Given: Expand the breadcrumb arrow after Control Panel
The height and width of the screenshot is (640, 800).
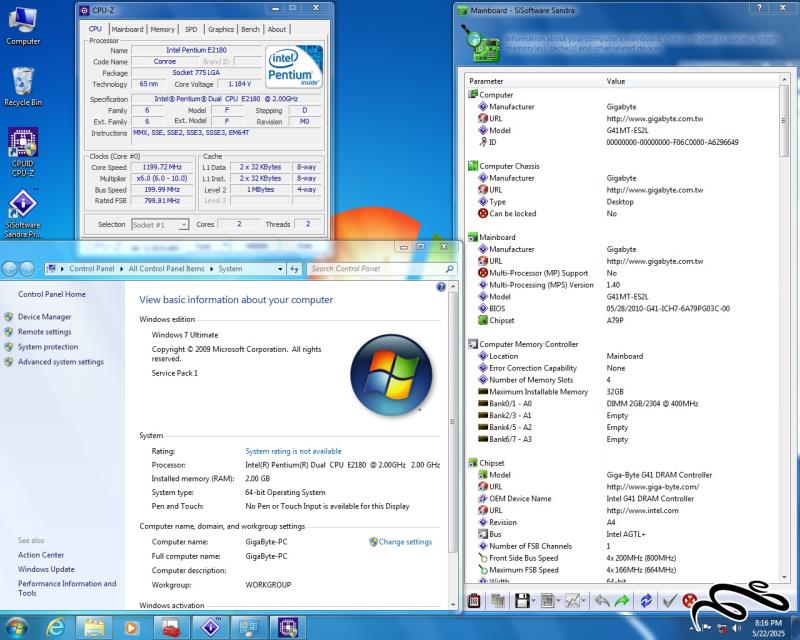Looking at the screenshot, I should [x=122, y=269].
